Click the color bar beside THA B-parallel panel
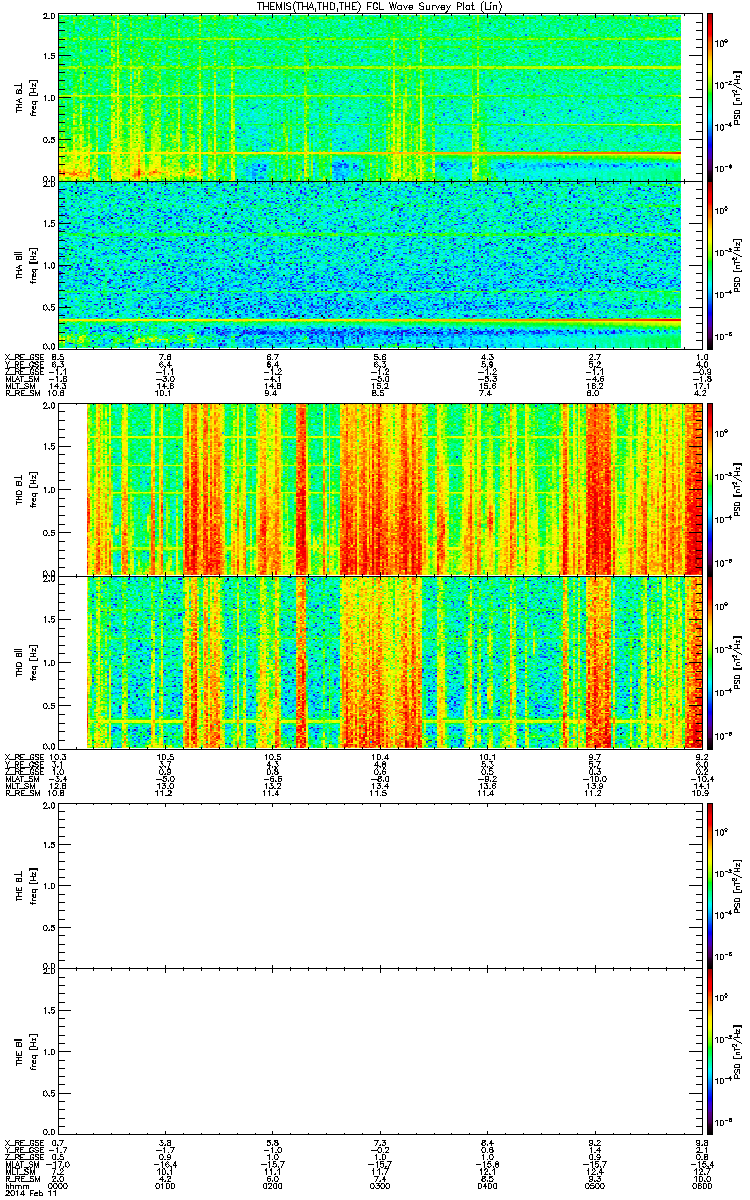 click(710, 265)
